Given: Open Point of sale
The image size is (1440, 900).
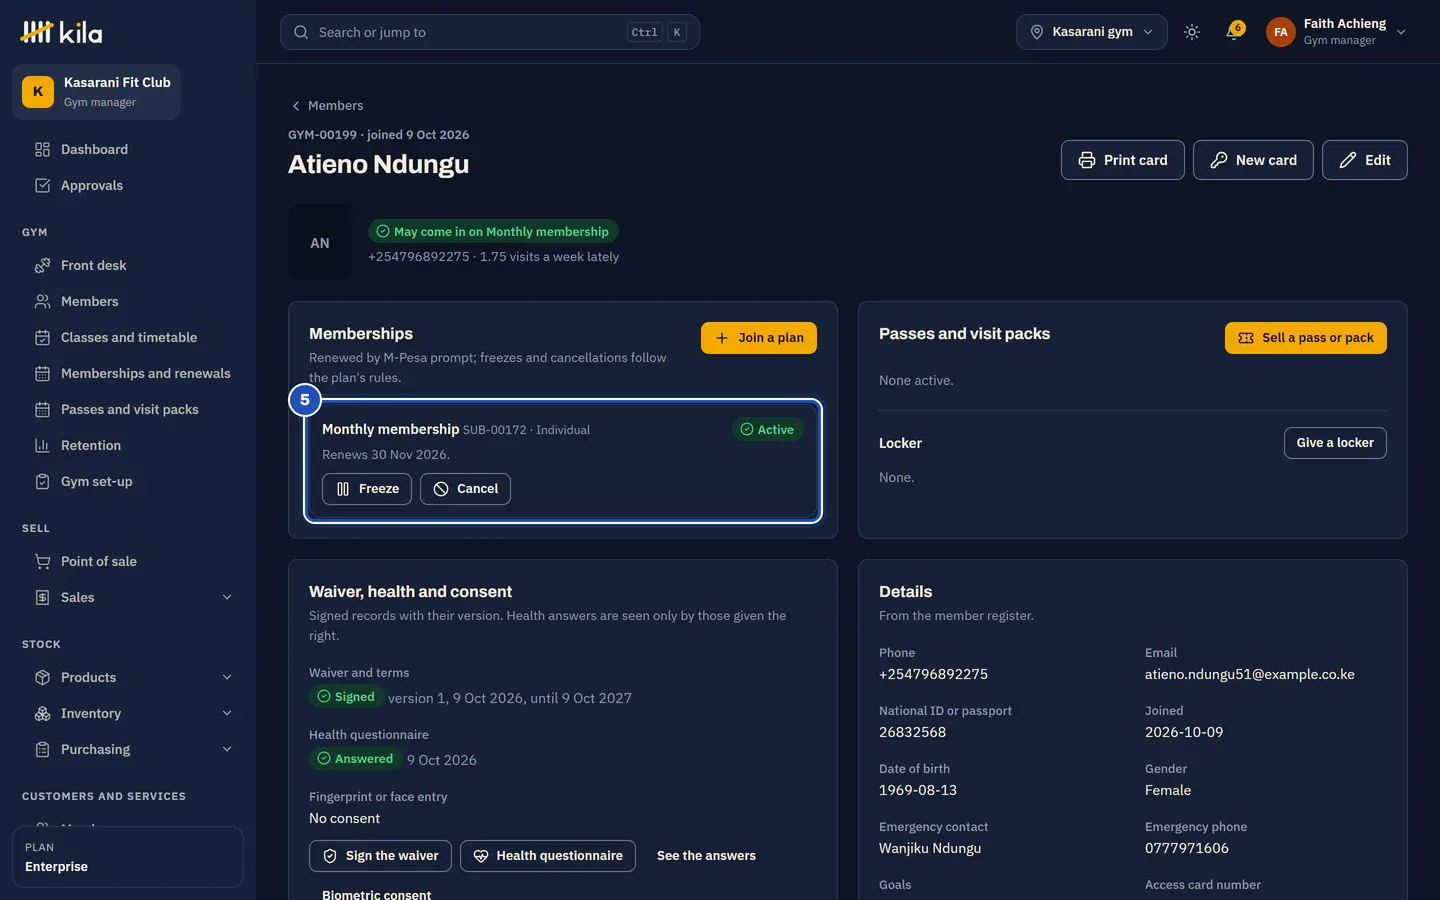Looking at the screenshot, I should pos(128,562).
